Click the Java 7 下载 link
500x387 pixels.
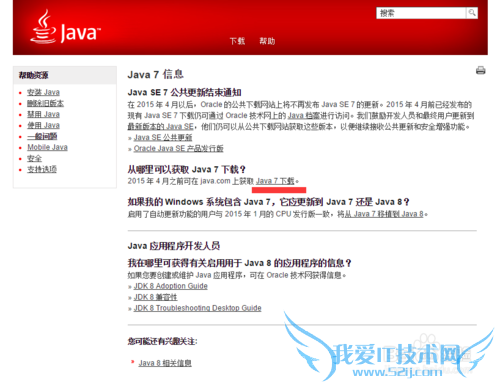click(275, 181)
